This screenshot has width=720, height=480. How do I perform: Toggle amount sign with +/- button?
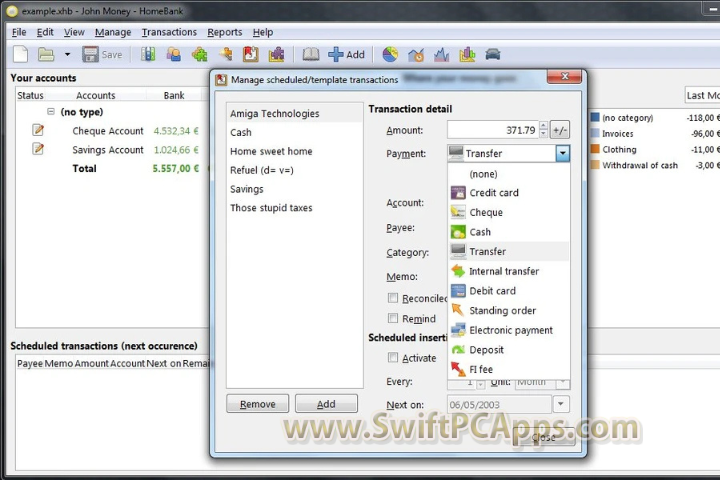pyautogui.click(x=560, y=130)
